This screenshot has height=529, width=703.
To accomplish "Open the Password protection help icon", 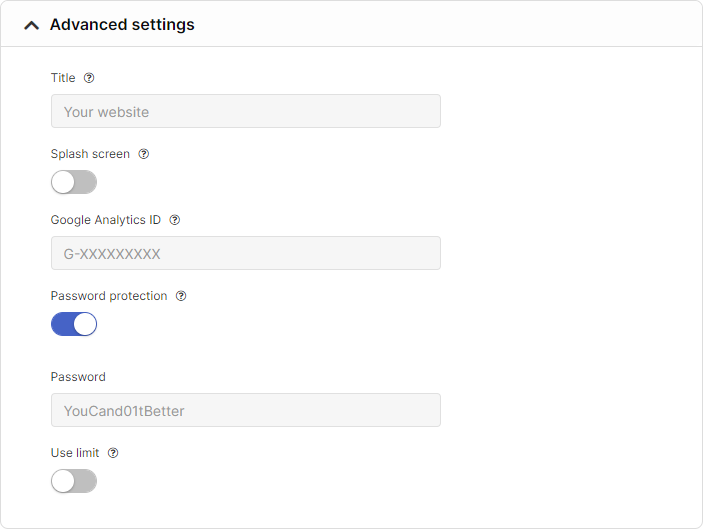I will tap(181, 296).
